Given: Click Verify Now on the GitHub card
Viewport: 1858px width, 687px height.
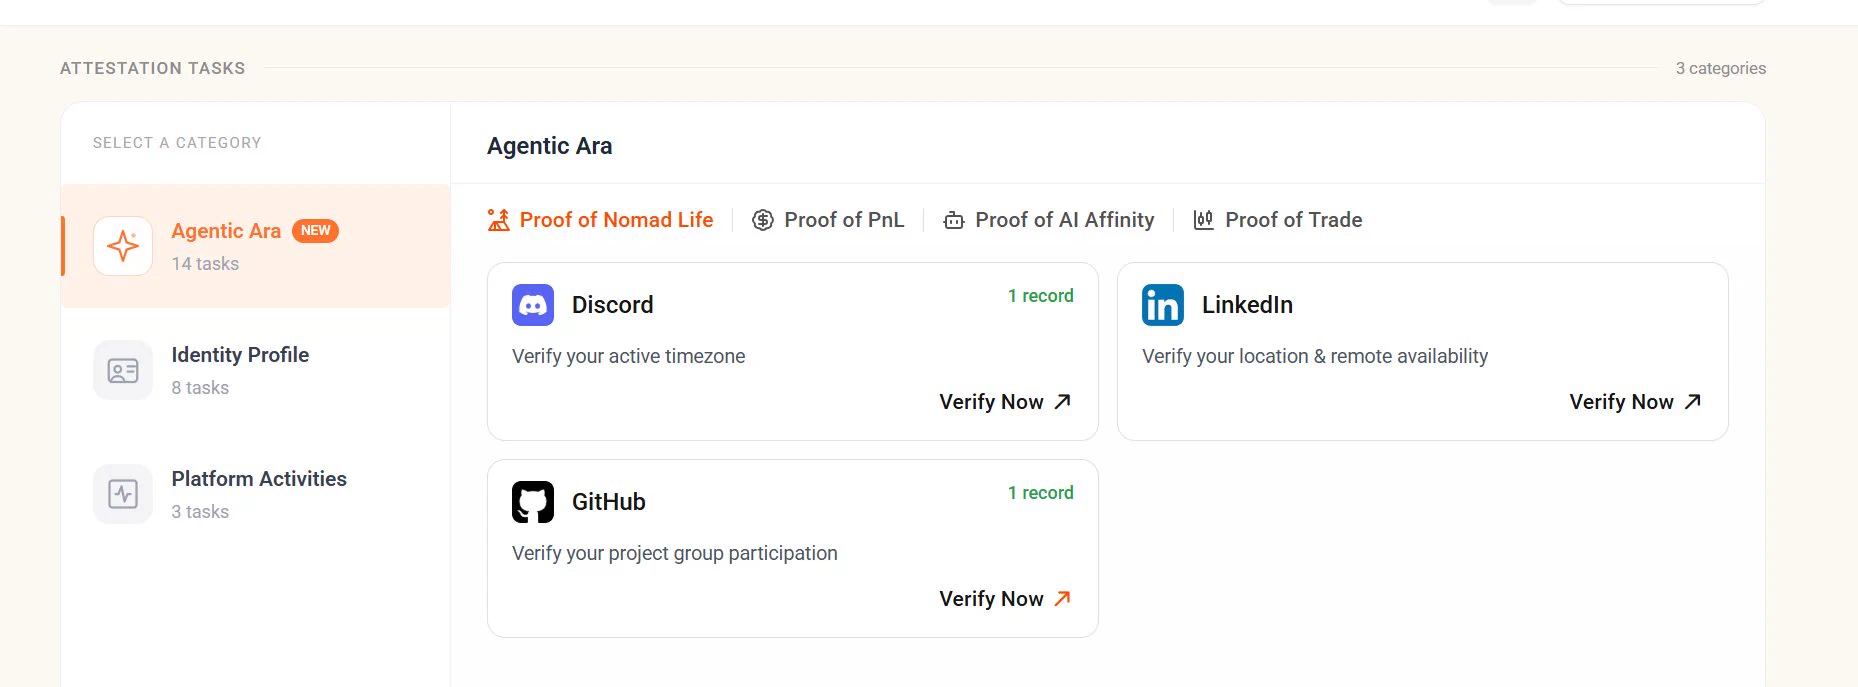Looking at the screenshot, I should coord(1005,598).
